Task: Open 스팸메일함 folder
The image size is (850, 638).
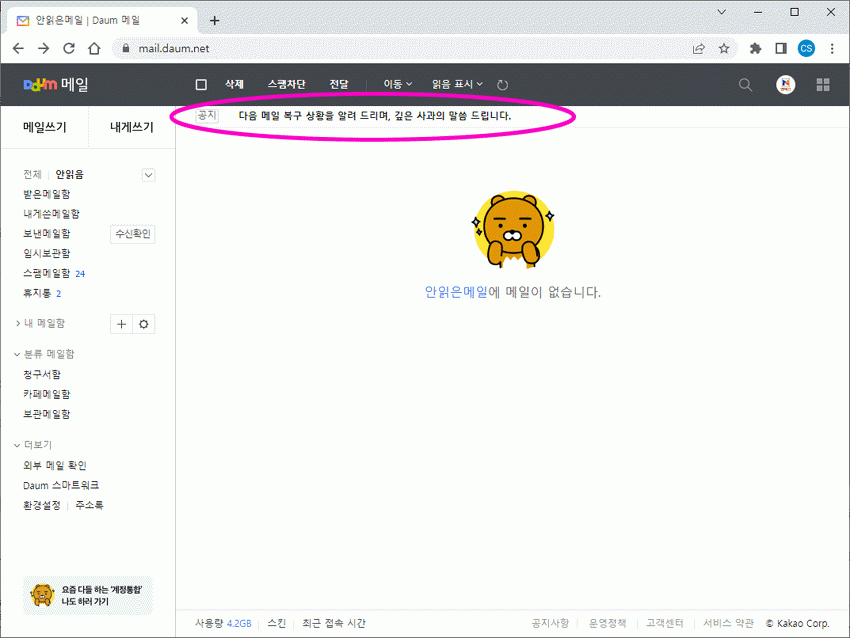Action: click(47, 273)
